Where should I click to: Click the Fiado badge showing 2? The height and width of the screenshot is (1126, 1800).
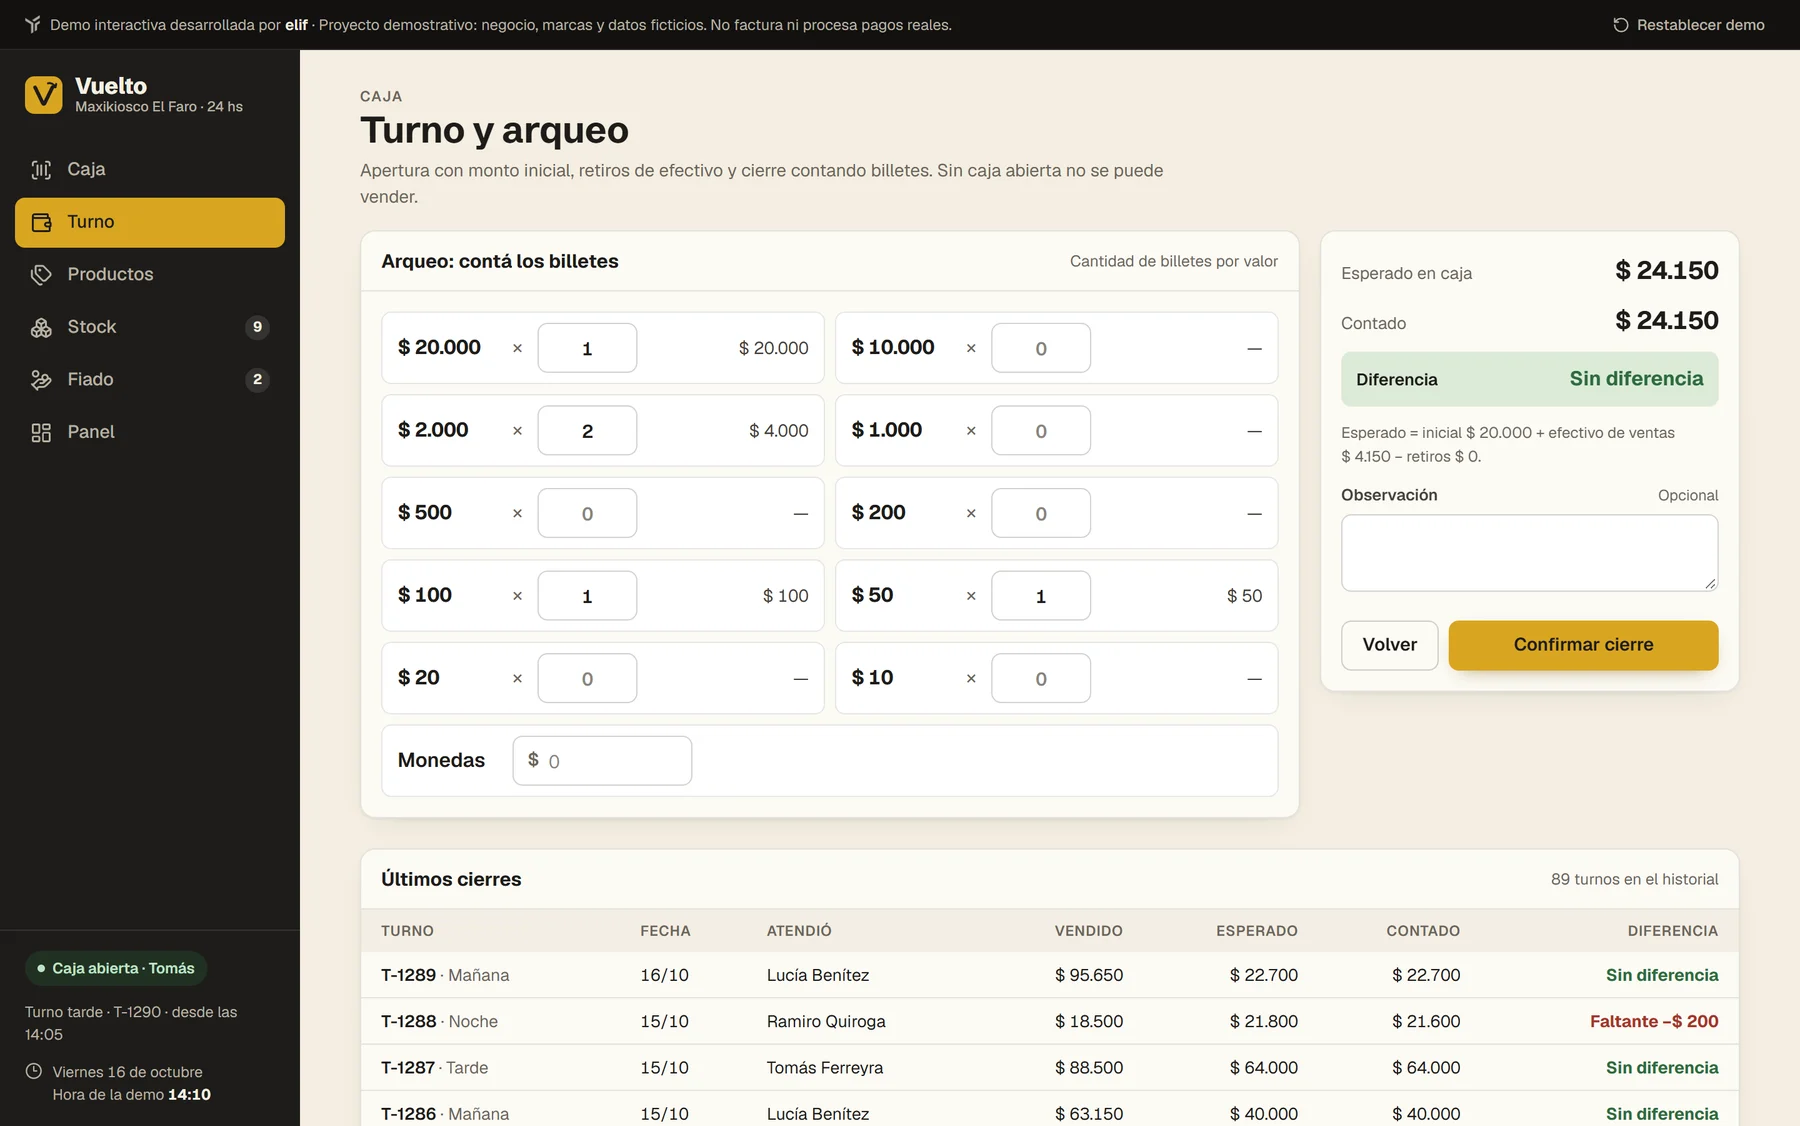pyautogui.click(x=257, y=379)
